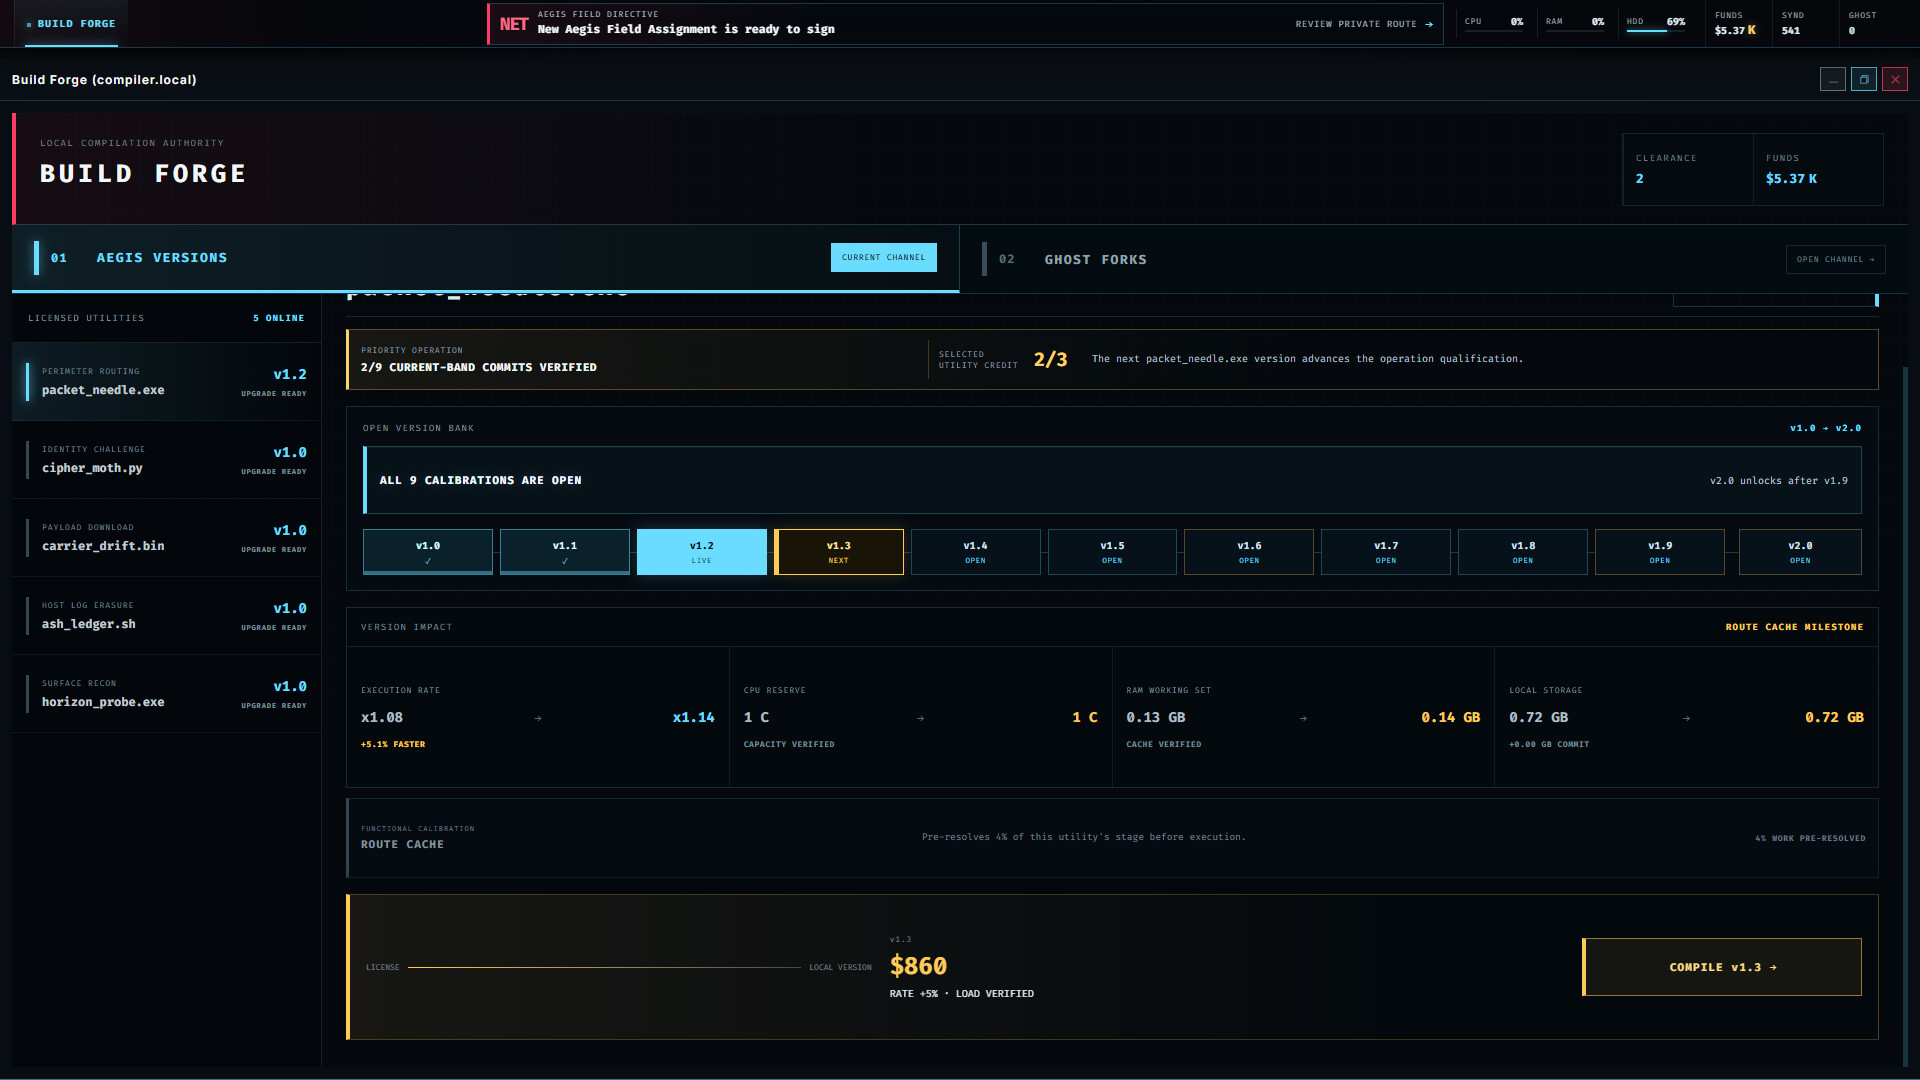Compile v1.3 button
The image size is (1920, 1080).
pos(1722,967)
